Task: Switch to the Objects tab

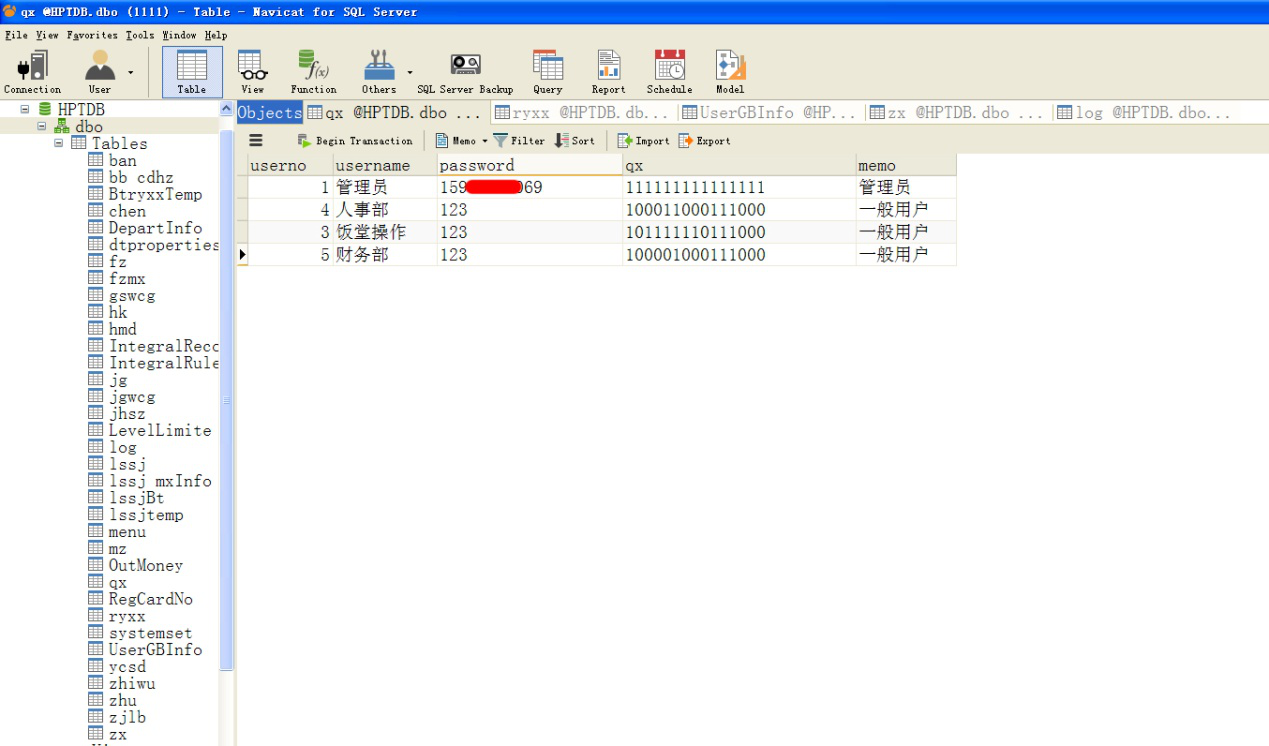Action: (270, 113)
